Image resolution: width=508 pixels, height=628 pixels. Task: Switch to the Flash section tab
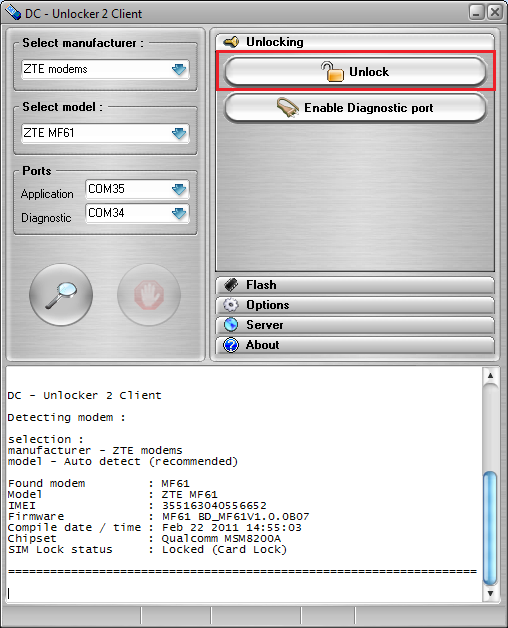pos(355,285)
